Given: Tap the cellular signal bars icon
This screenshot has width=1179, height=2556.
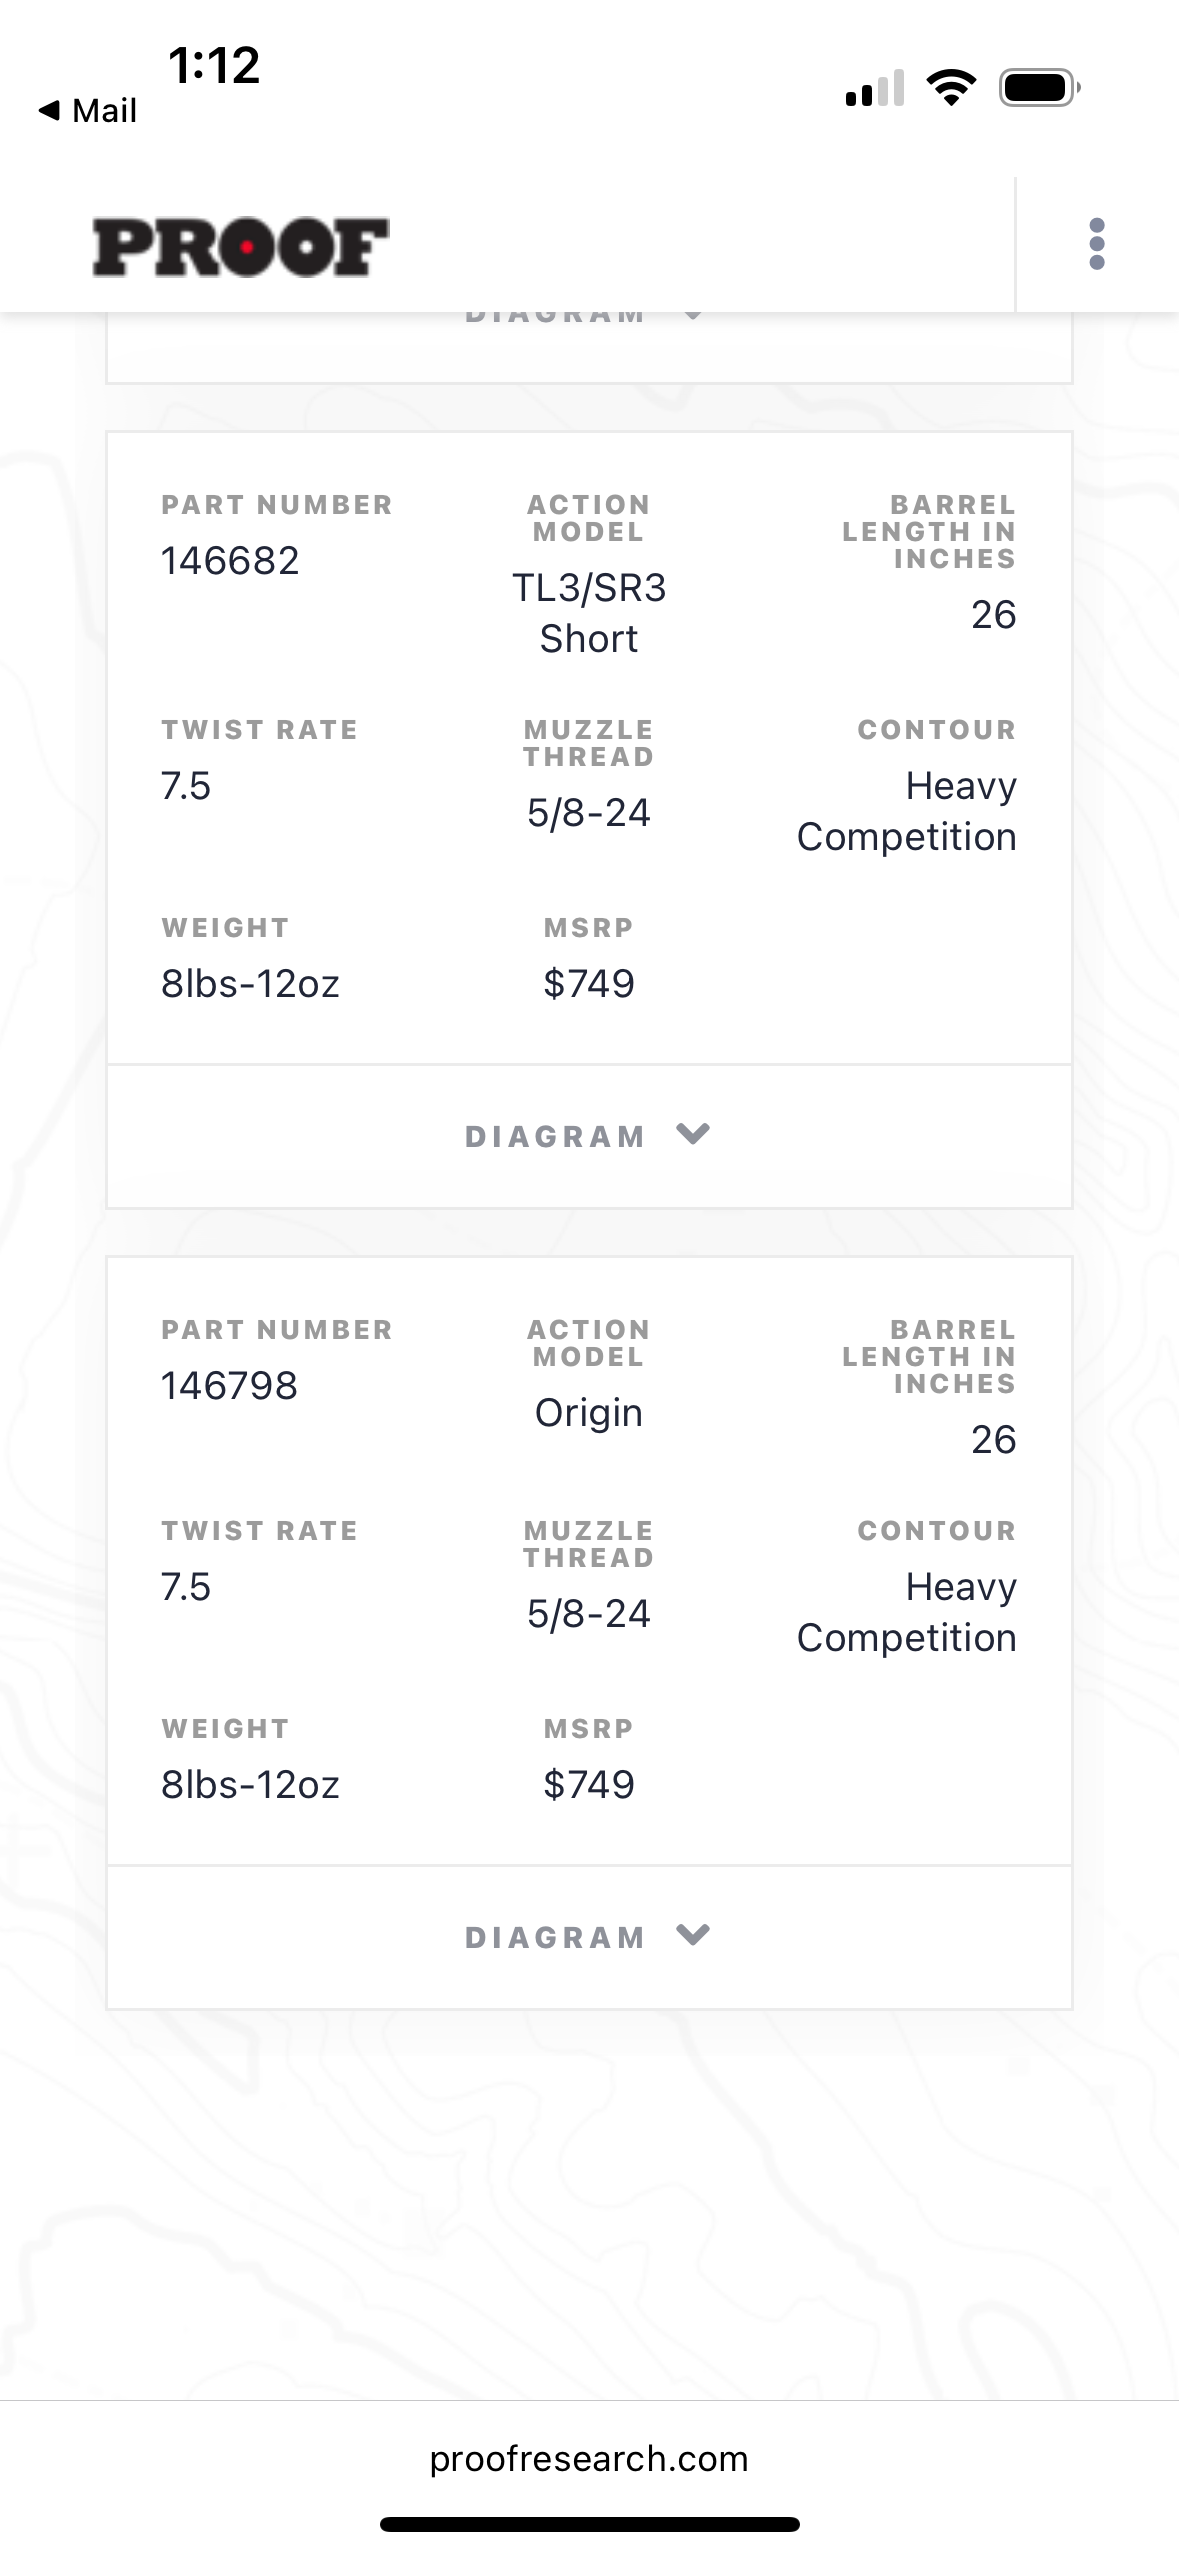Looking at the screenshot, I should tap(874, 88).
